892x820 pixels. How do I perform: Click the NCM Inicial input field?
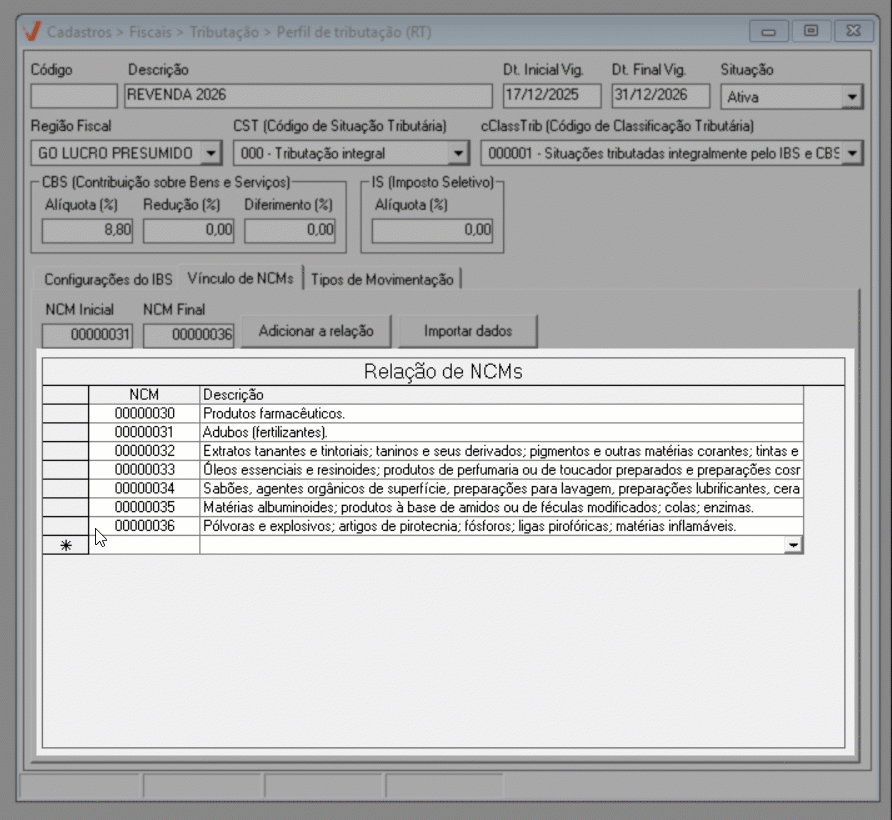tap(87, 335)
